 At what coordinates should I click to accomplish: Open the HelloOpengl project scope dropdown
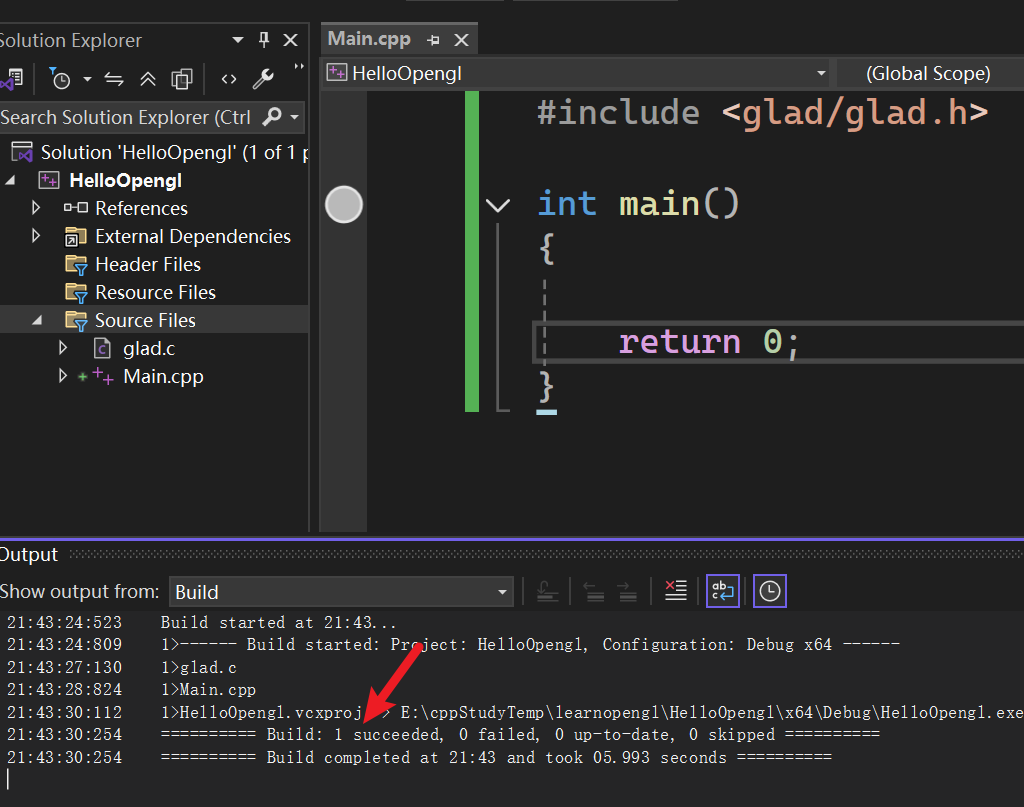(x=576, y=73)
